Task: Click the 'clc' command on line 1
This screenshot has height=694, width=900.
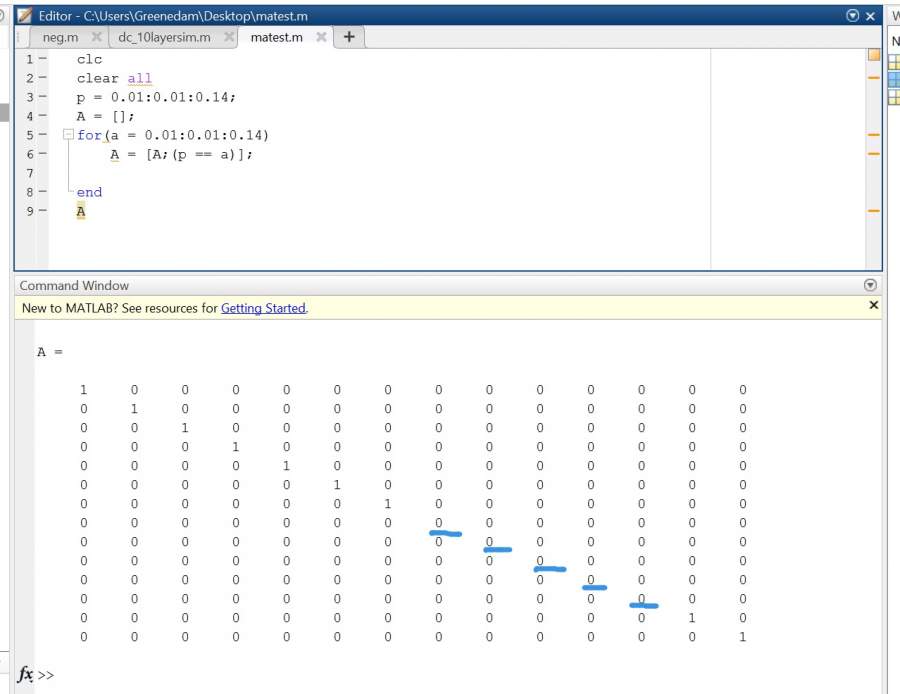Action: [90, 59]
